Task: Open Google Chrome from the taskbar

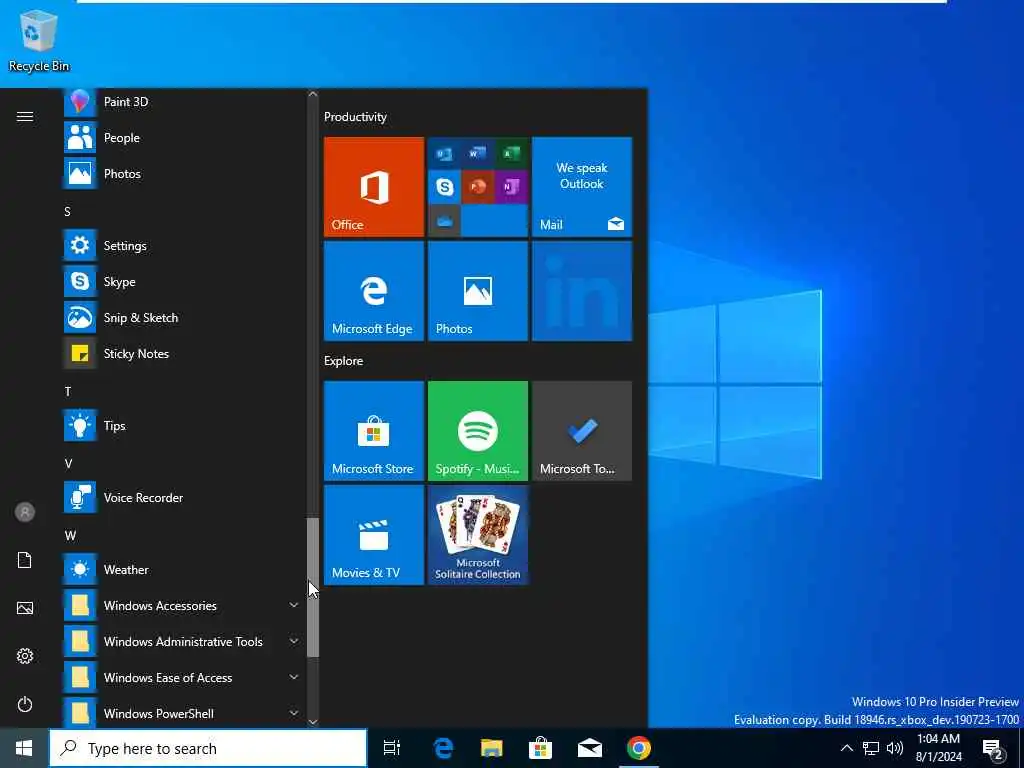Action: [639, 748]
